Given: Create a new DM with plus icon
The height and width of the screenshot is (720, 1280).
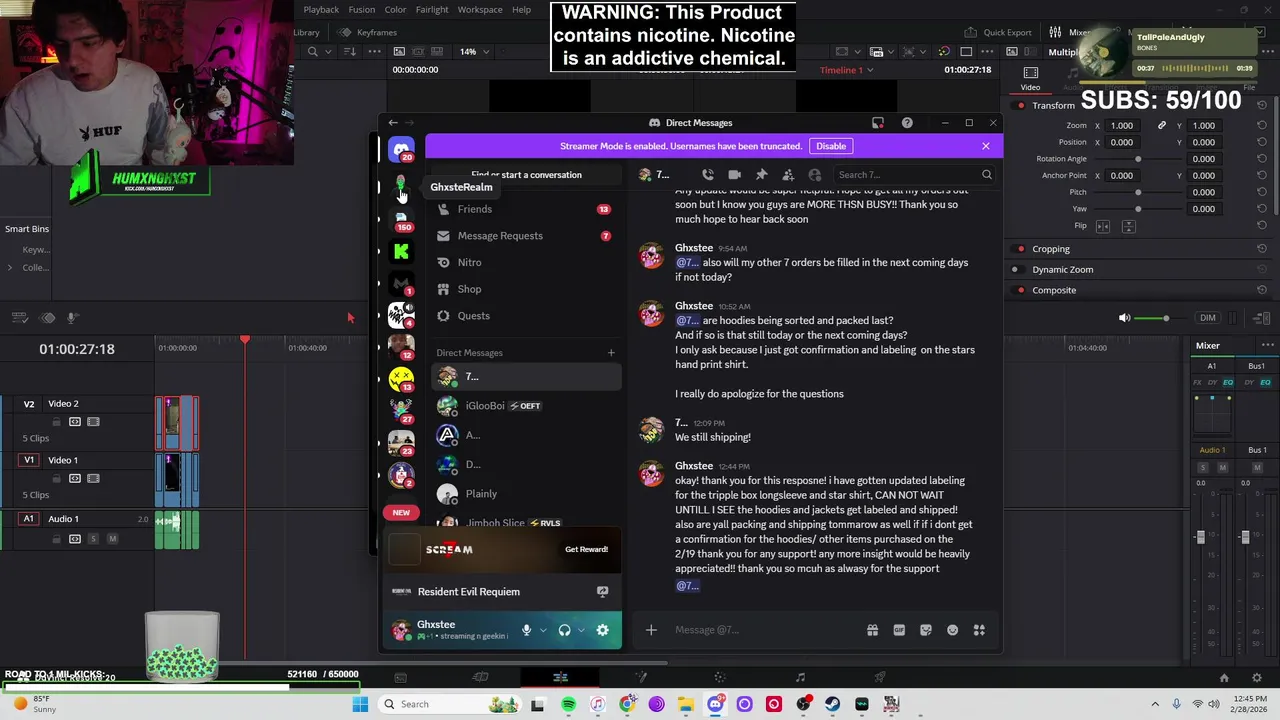Looking at the screenshot, I should click(611, 353).
